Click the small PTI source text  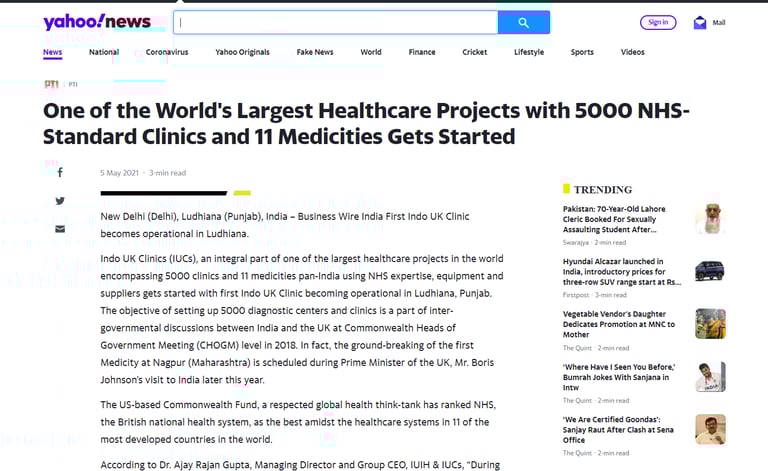coord(73,85)
